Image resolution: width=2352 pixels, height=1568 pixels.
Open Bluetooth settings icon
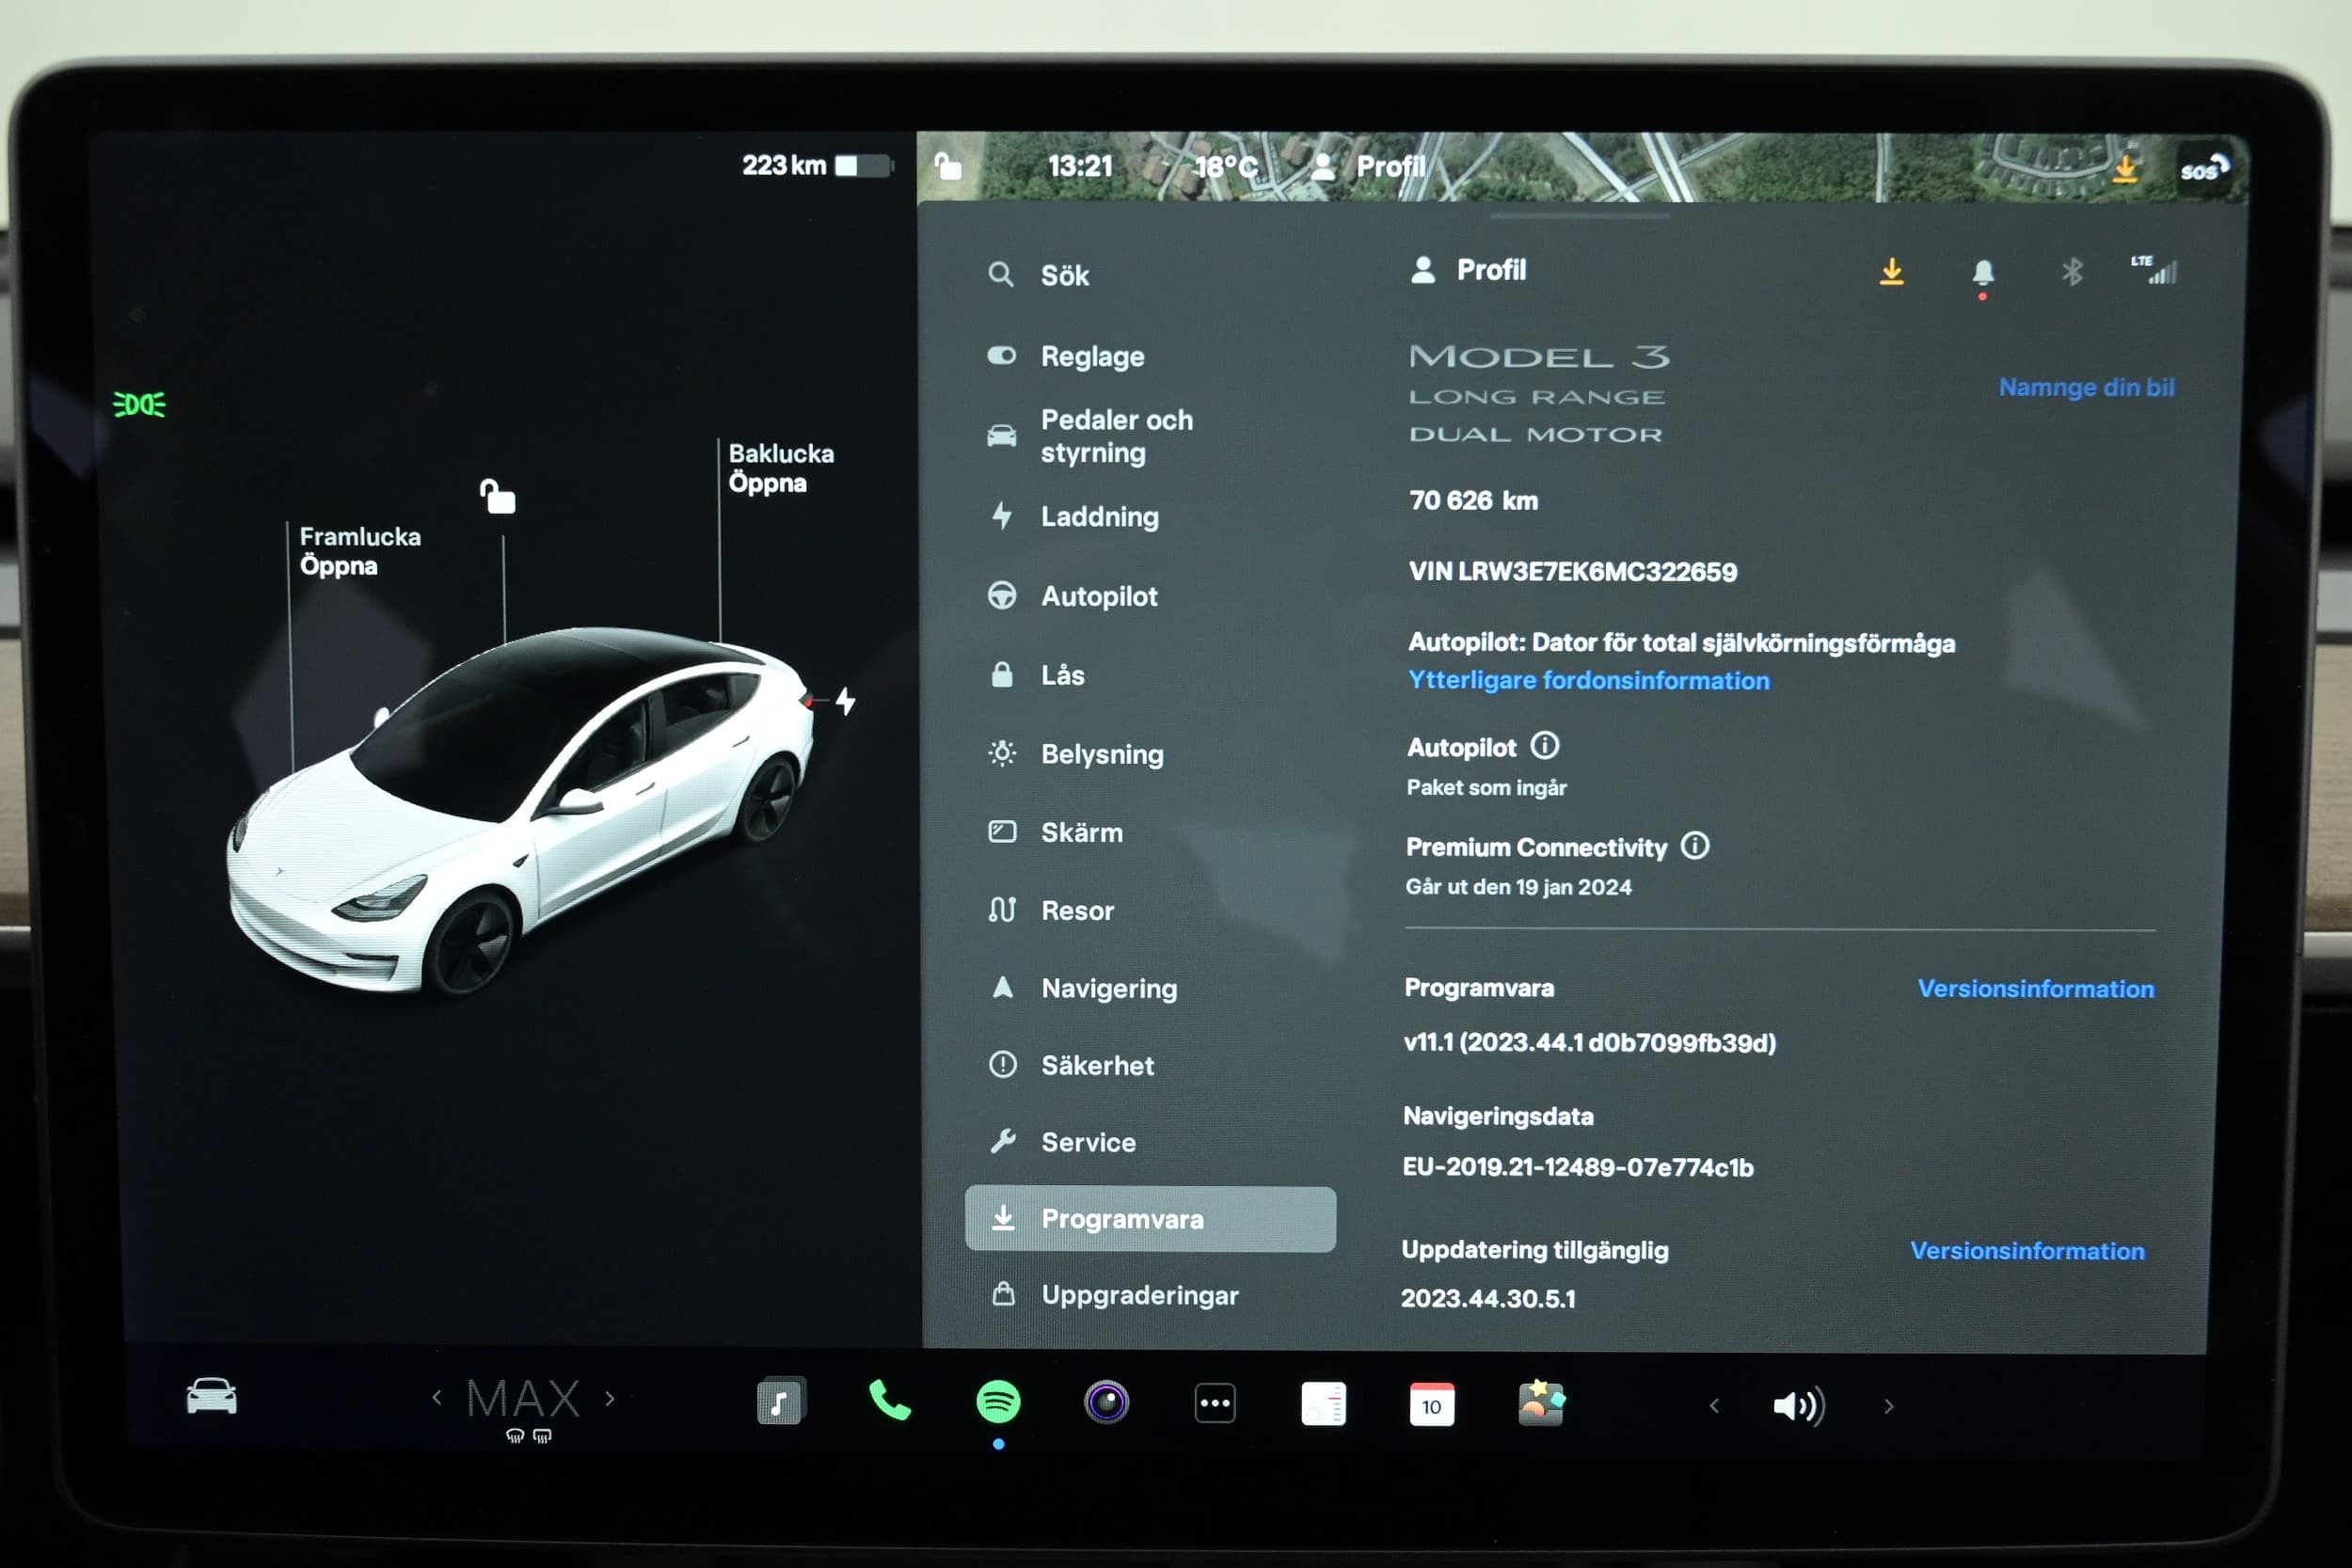[x=2071, y=271]
